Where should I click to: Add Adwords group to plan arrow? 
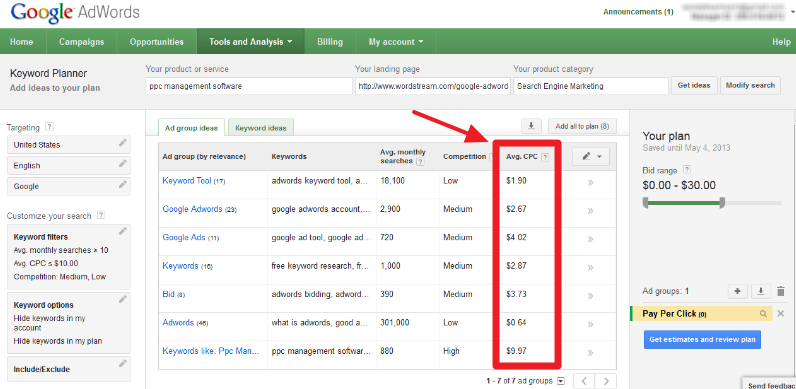click(x=590, y=324)
